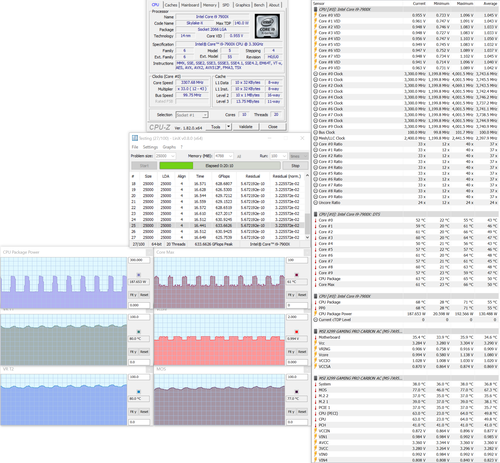Open CPU Package Power graph color swatch
Image resolution: width=500 pixels, height=463 pixels.
[139, 275]
